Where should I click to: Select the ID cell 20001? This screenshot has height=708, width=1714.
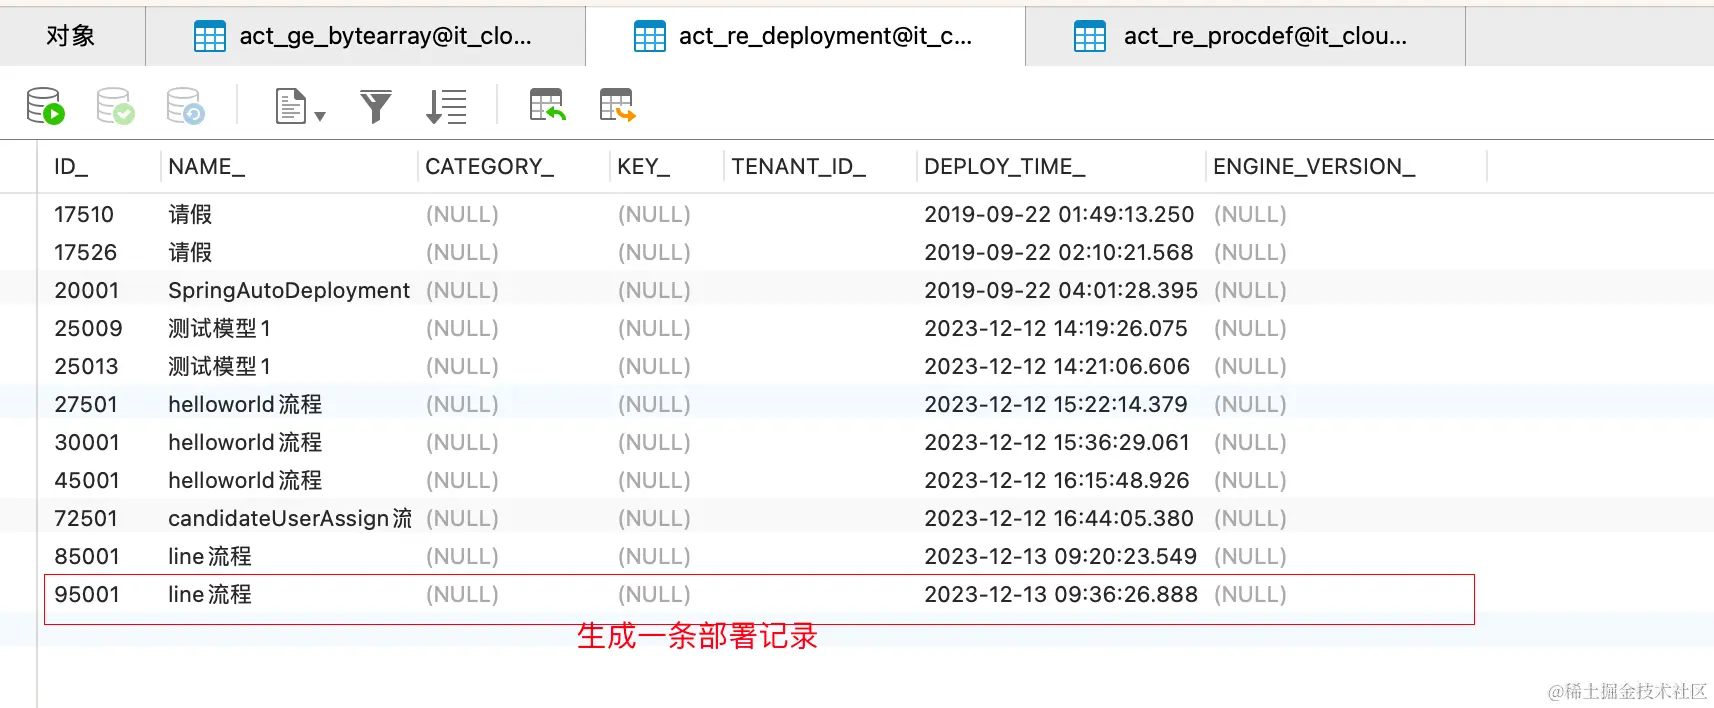tap(87, 291)
